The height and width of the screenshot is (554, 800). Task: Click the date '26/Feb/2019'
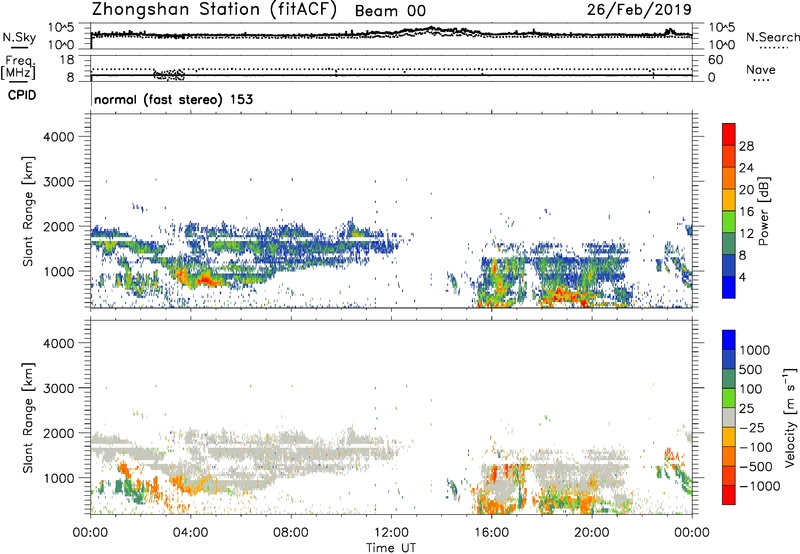click(639, 10)
